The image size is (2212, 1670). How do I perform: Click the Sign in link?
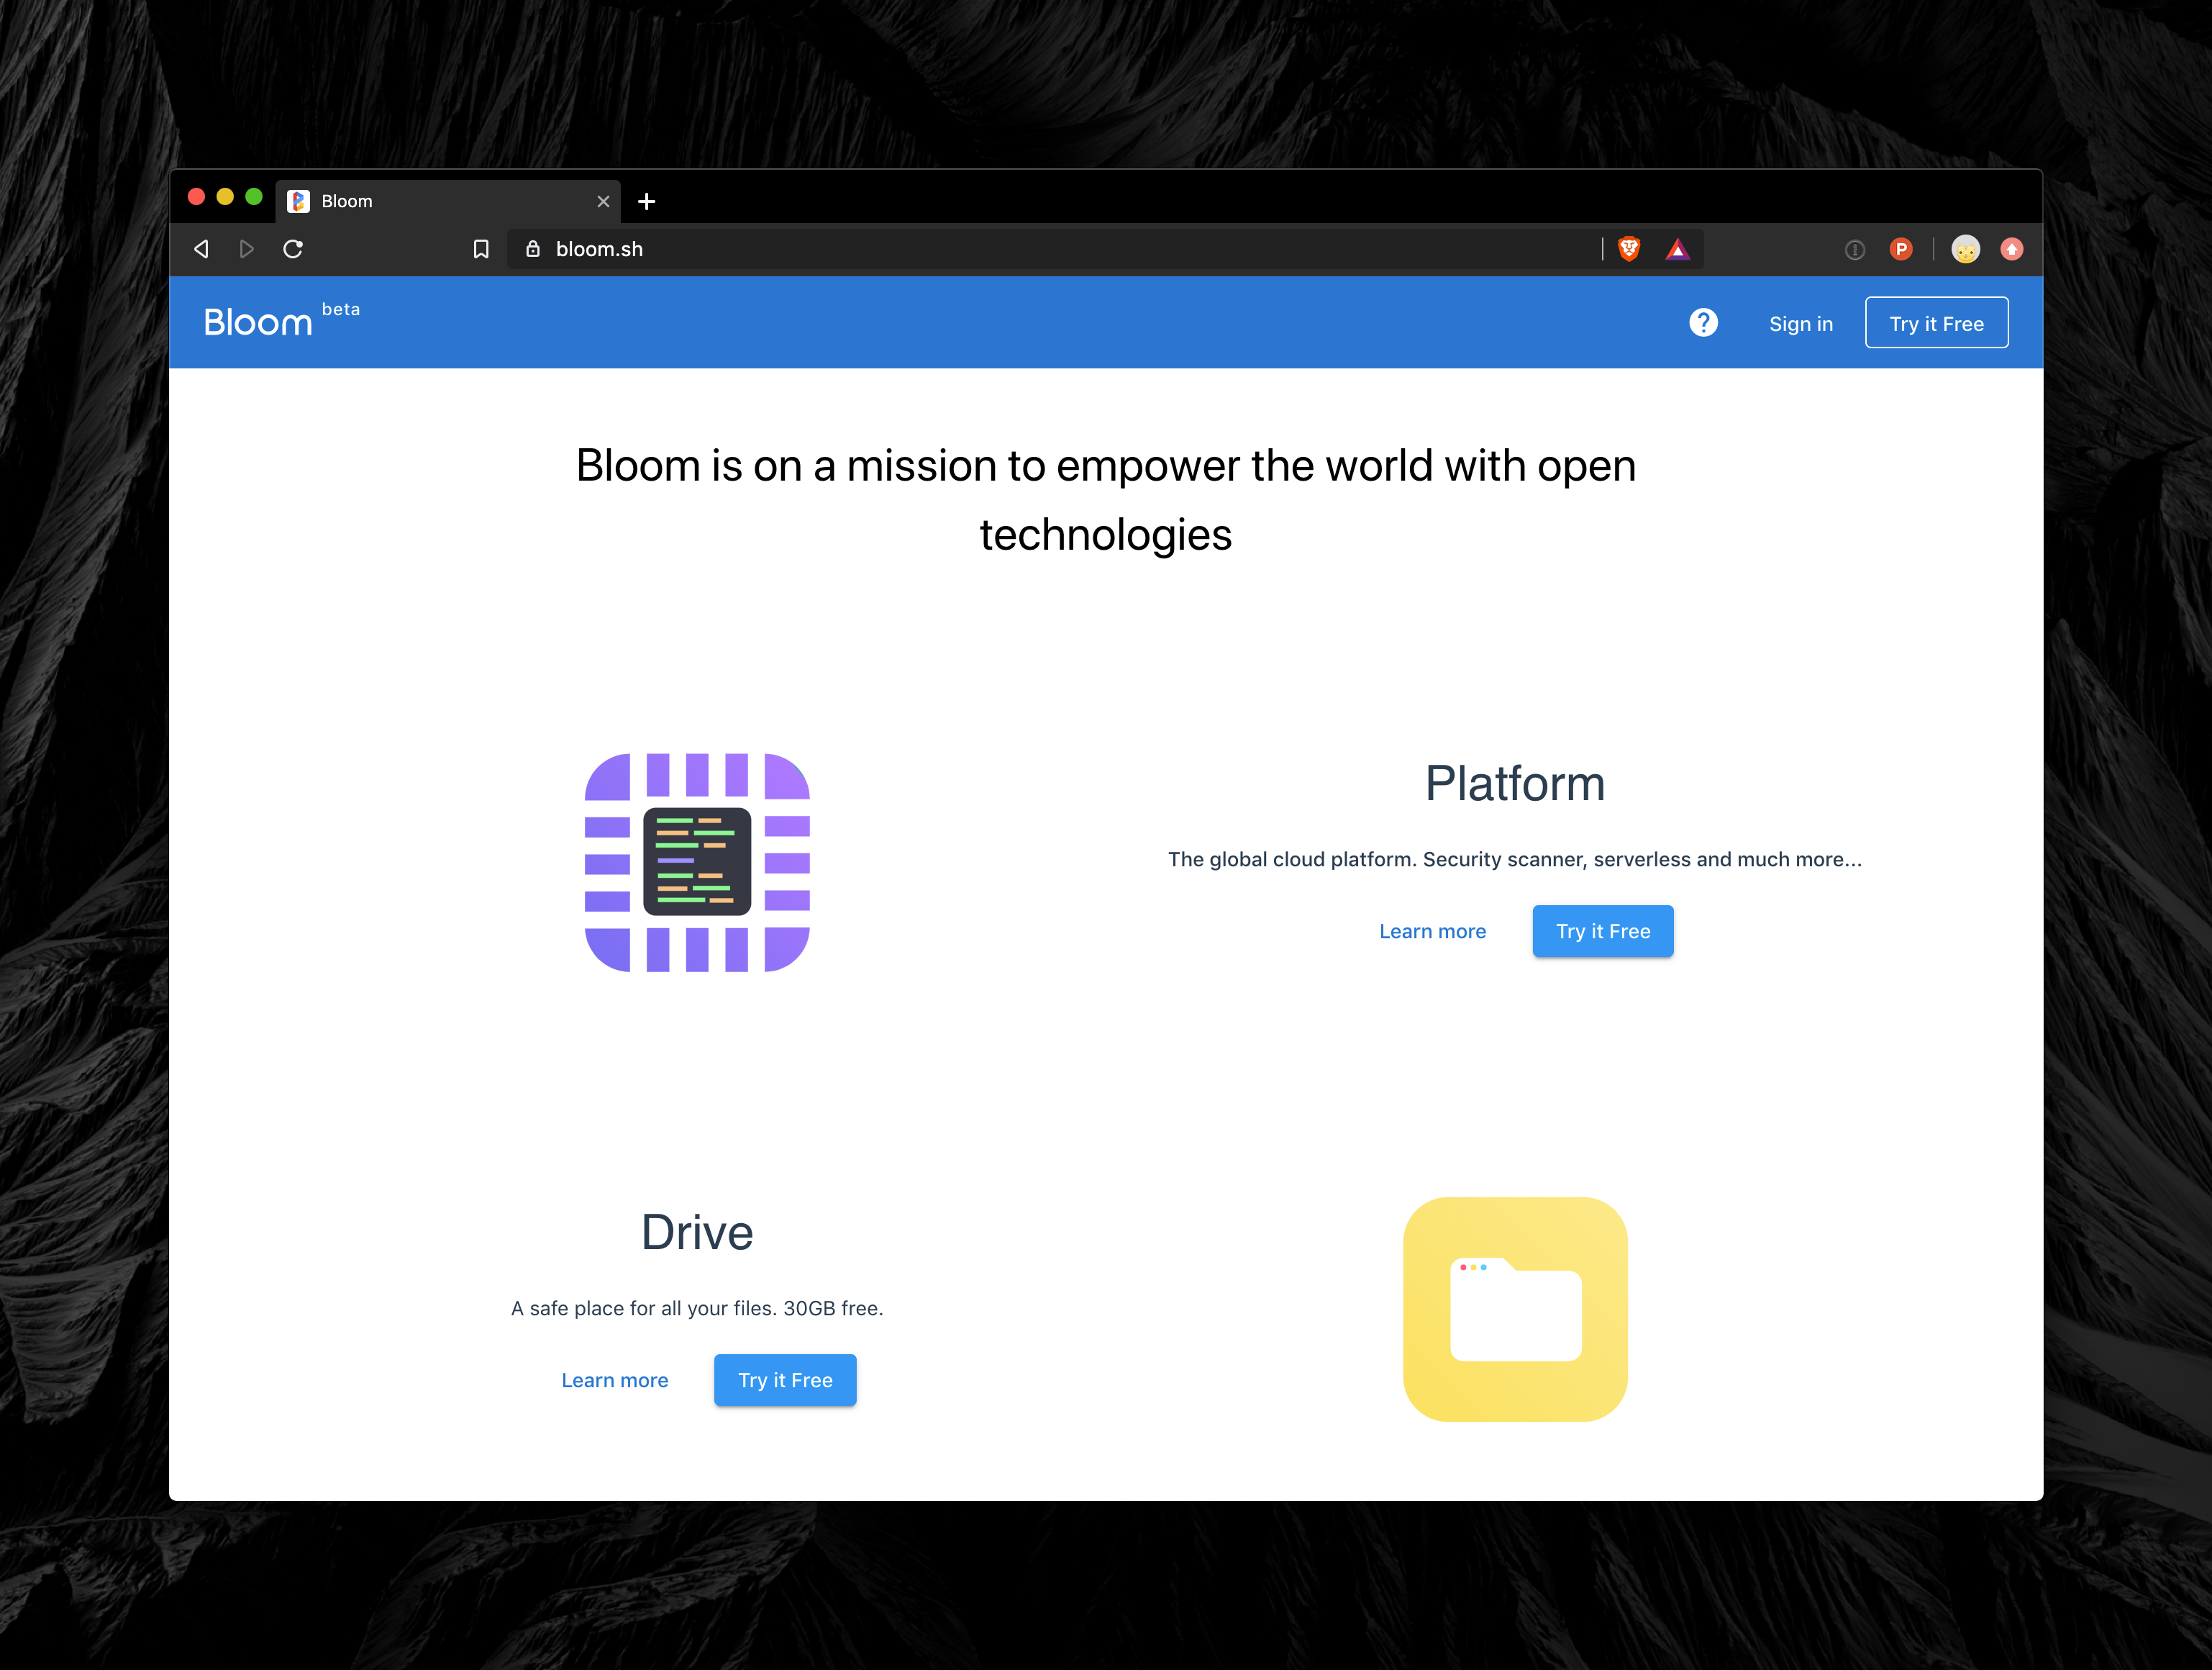pyautogui.click(x=1800, y=324)
